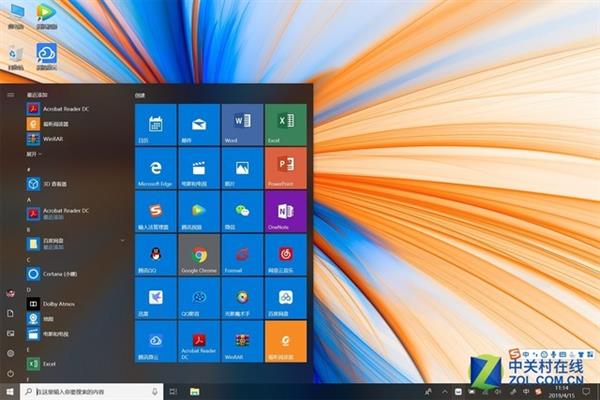Image resolution: width=600 pixels, height=400 pixels.
Task: Click the Power button in the Start menu
Action: coord(11,373)
